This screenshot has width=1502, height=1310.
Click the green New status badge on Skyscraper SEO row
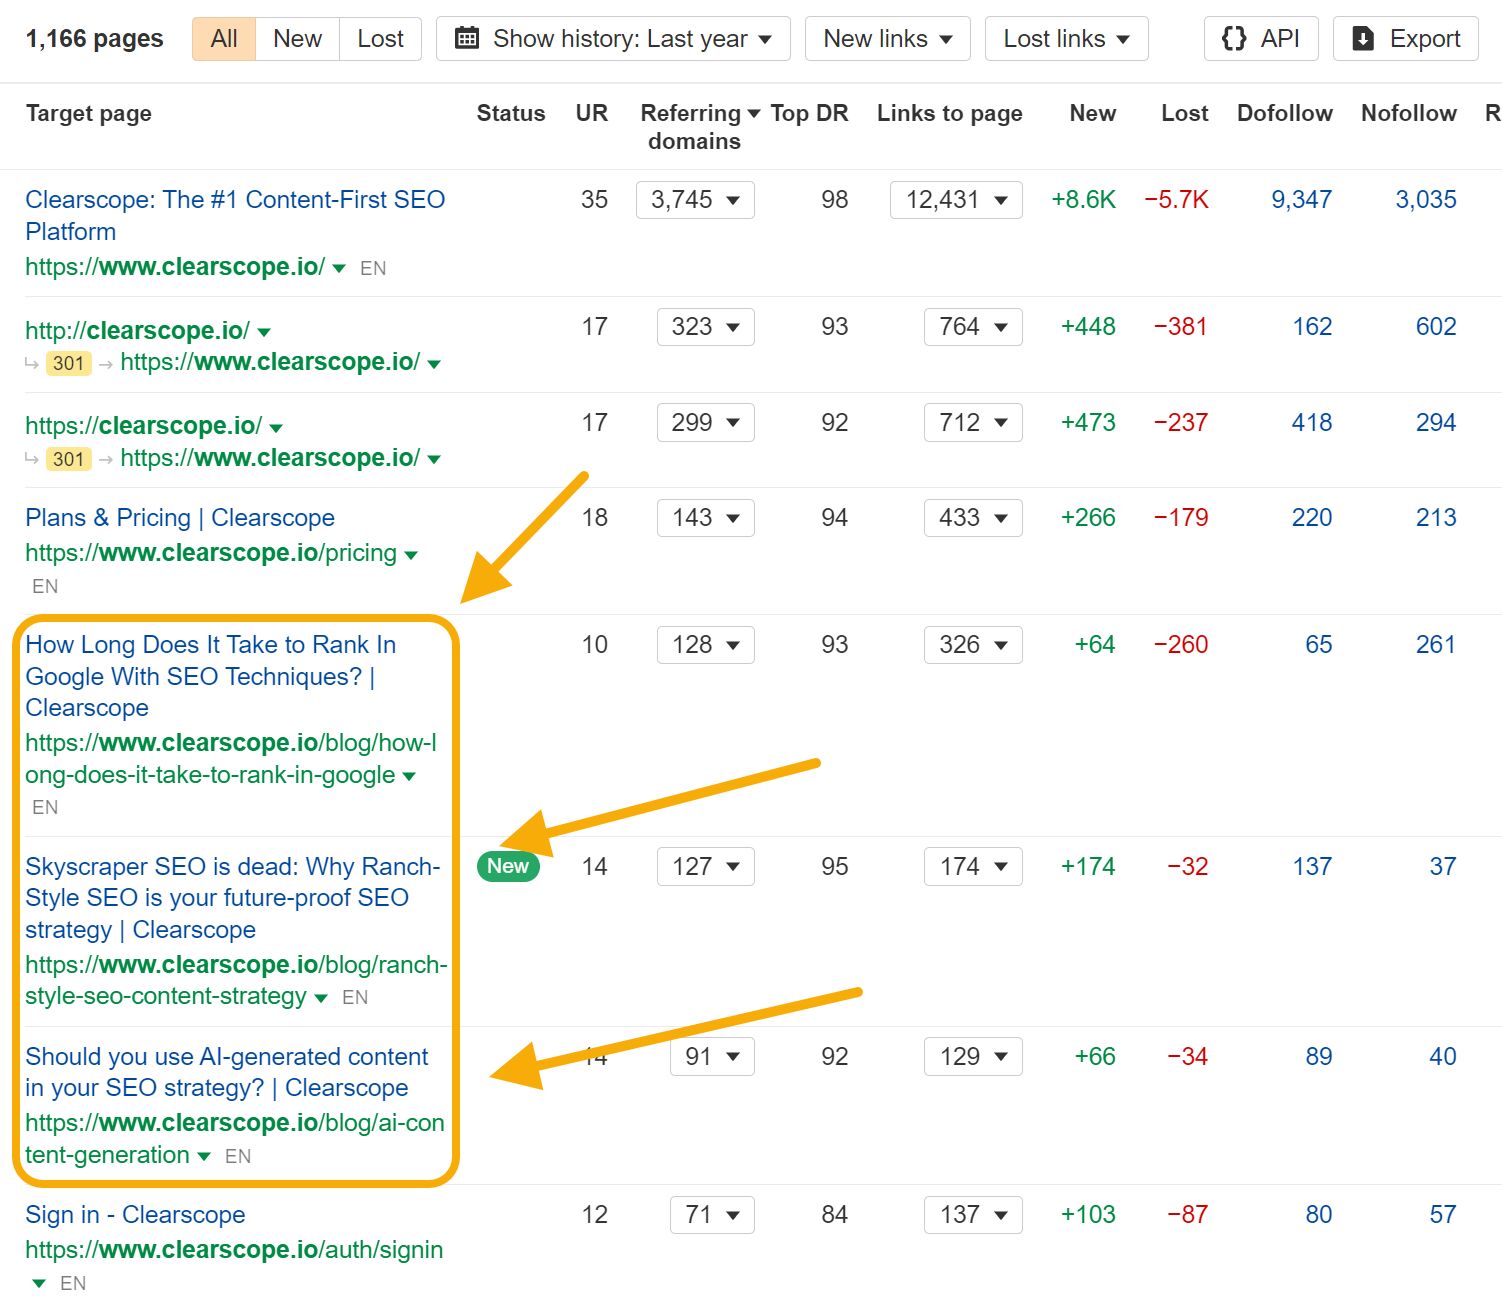(508, 866)
